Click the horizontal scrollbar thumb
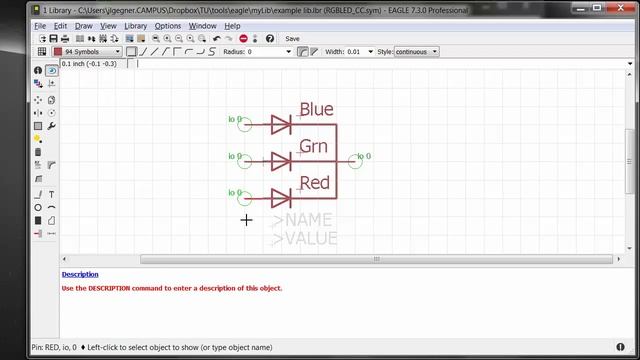Viewport: 640px width, 360px height. [x=376, y=259]
